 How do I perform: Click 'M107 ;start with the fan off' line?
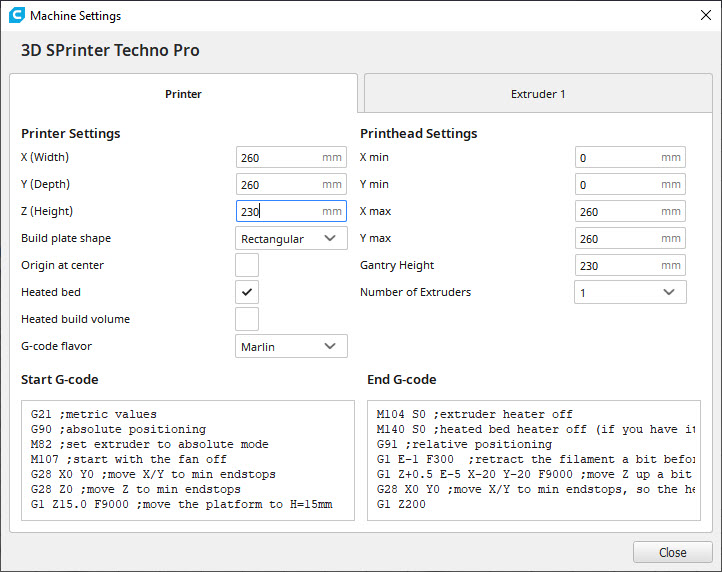click(128, 459)
